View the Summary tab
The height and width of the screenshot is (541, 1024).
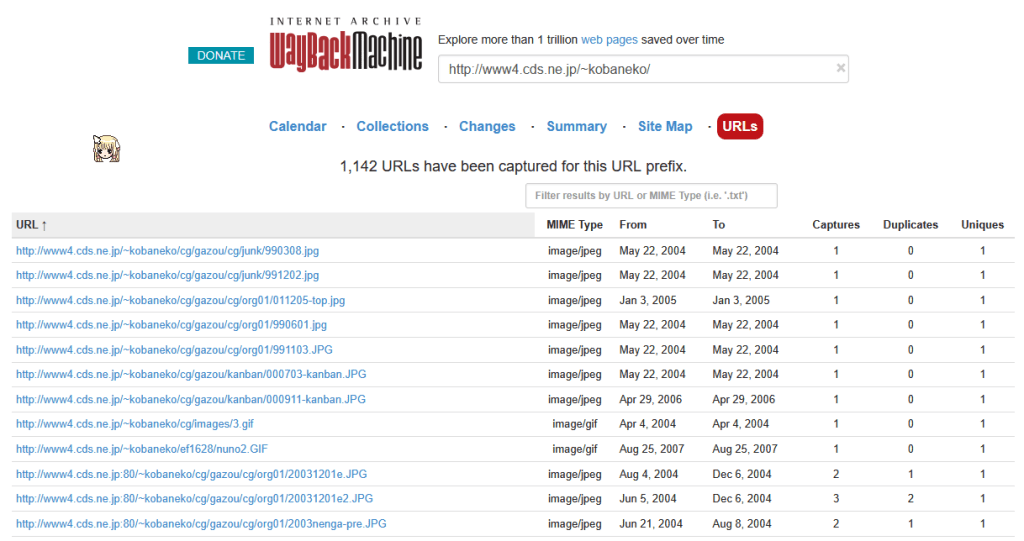click(576, 127)
